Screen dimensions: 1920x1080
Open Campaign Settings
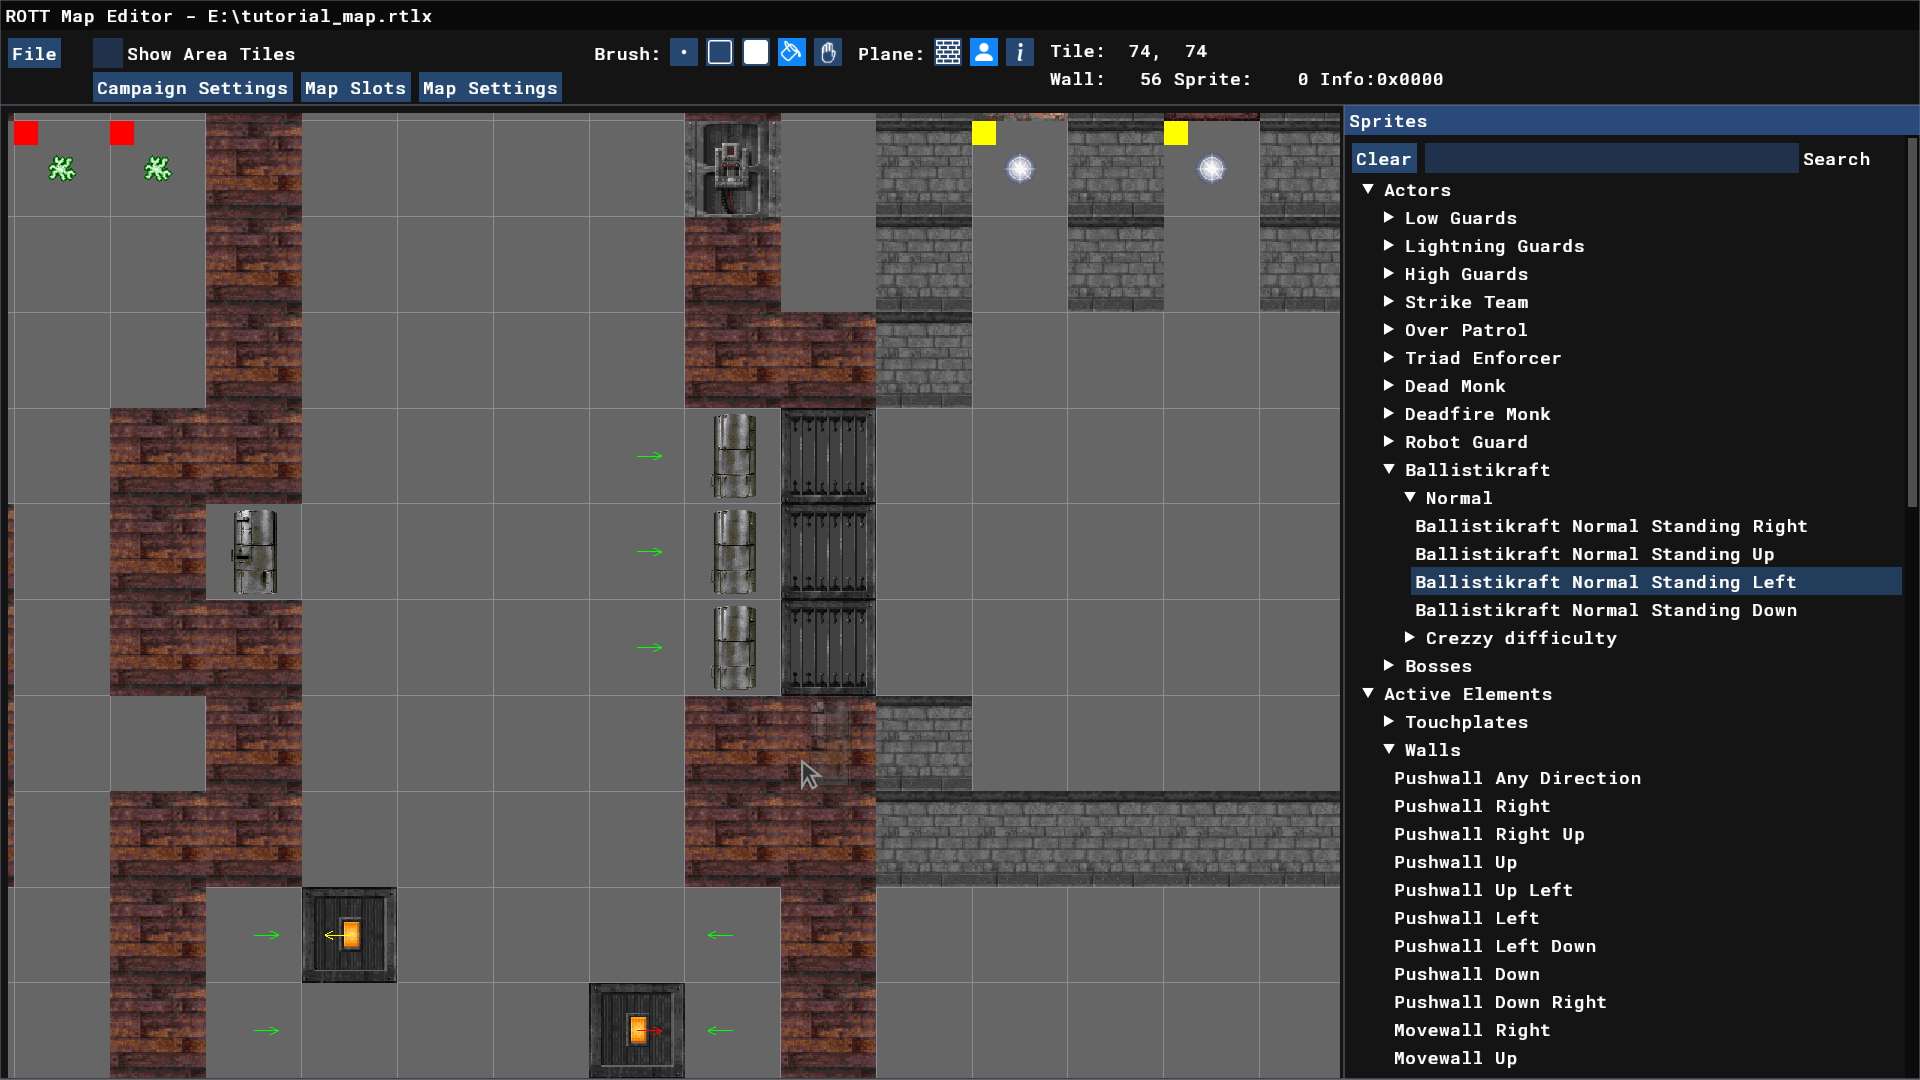(x=192, y=88)
